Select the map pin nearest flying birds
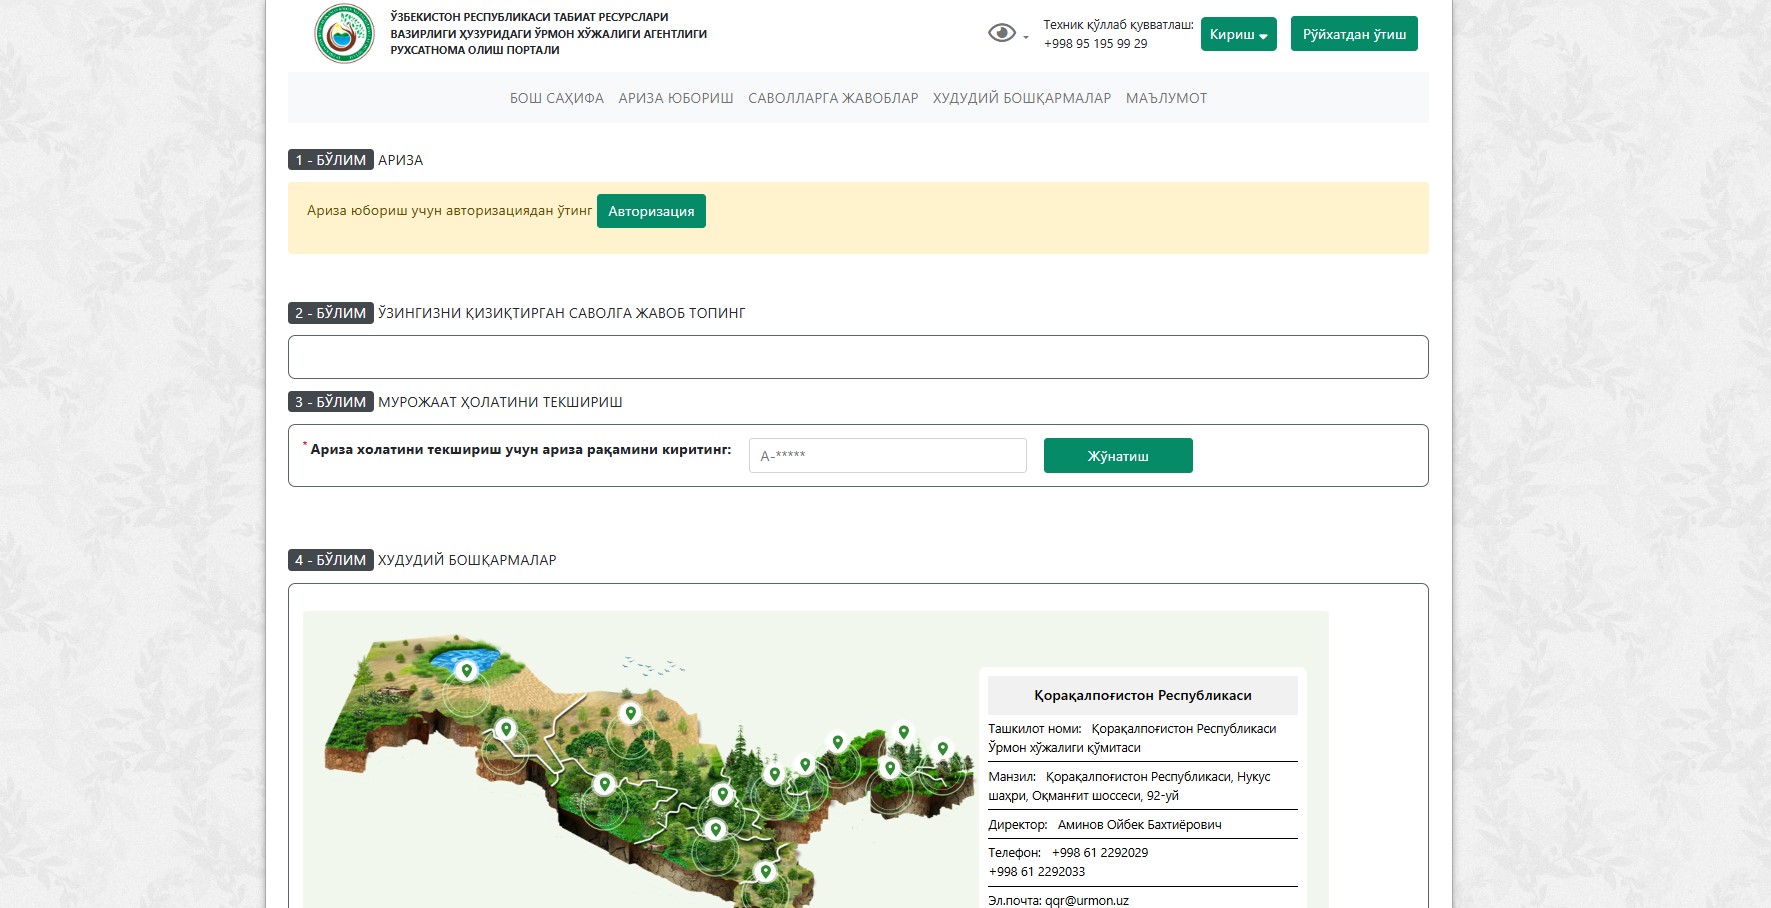 pyautogui.click(x=630, y=713)
